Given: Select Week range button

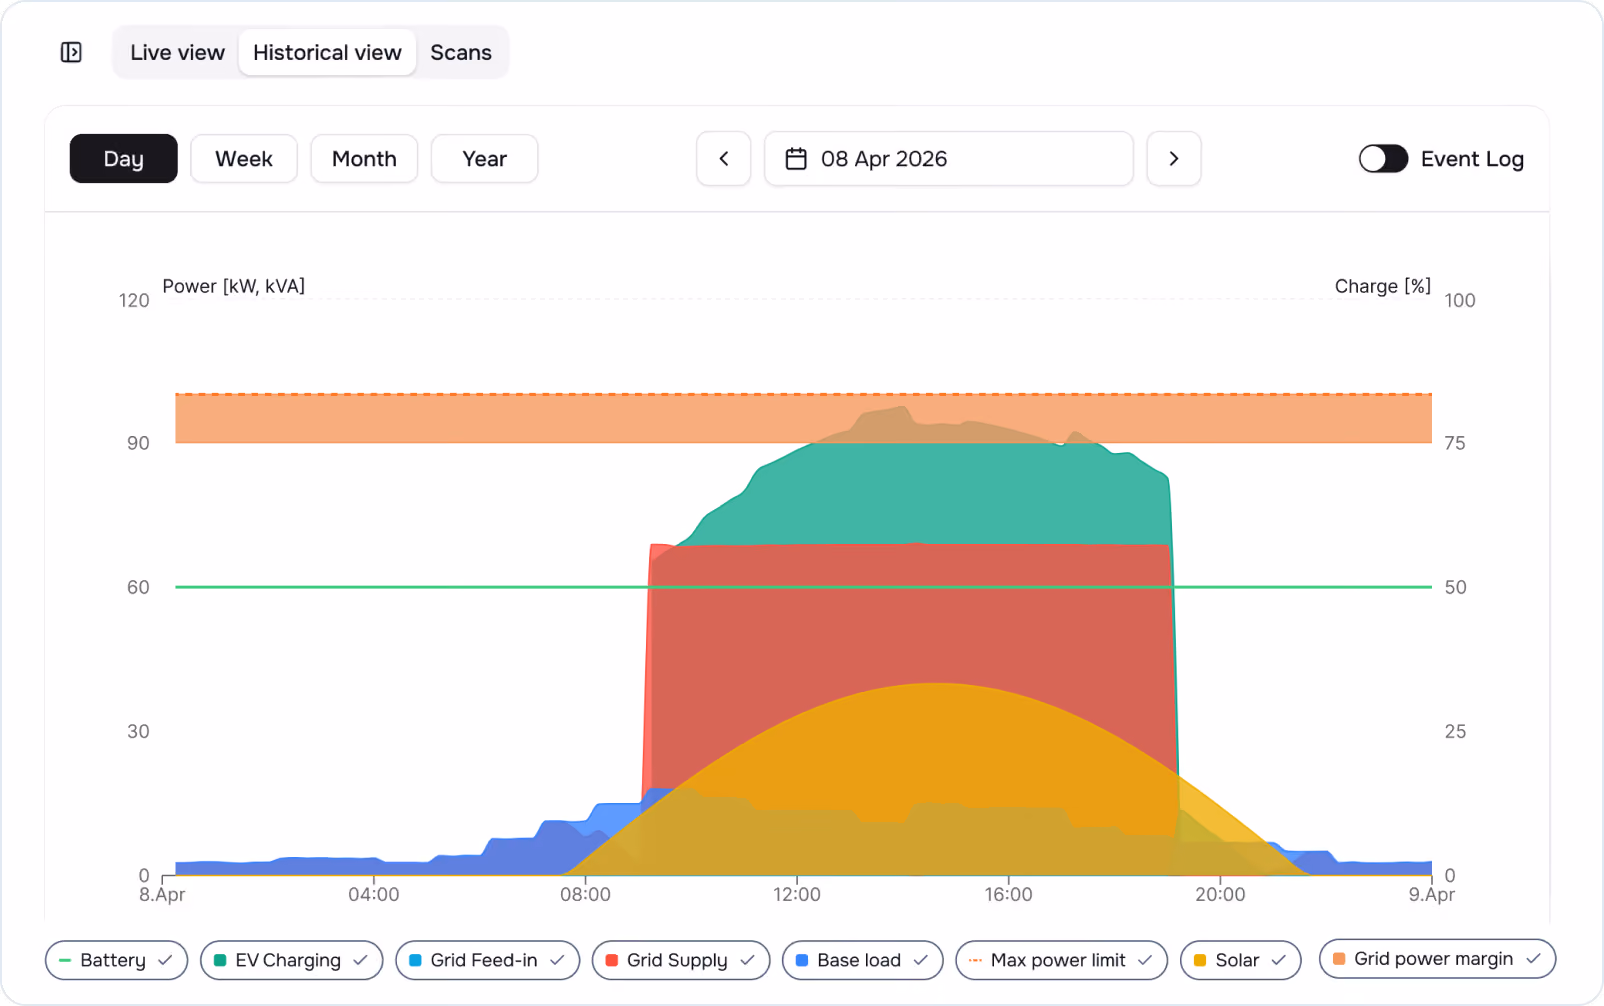Looking at the screenshot, I should [244, 159].
